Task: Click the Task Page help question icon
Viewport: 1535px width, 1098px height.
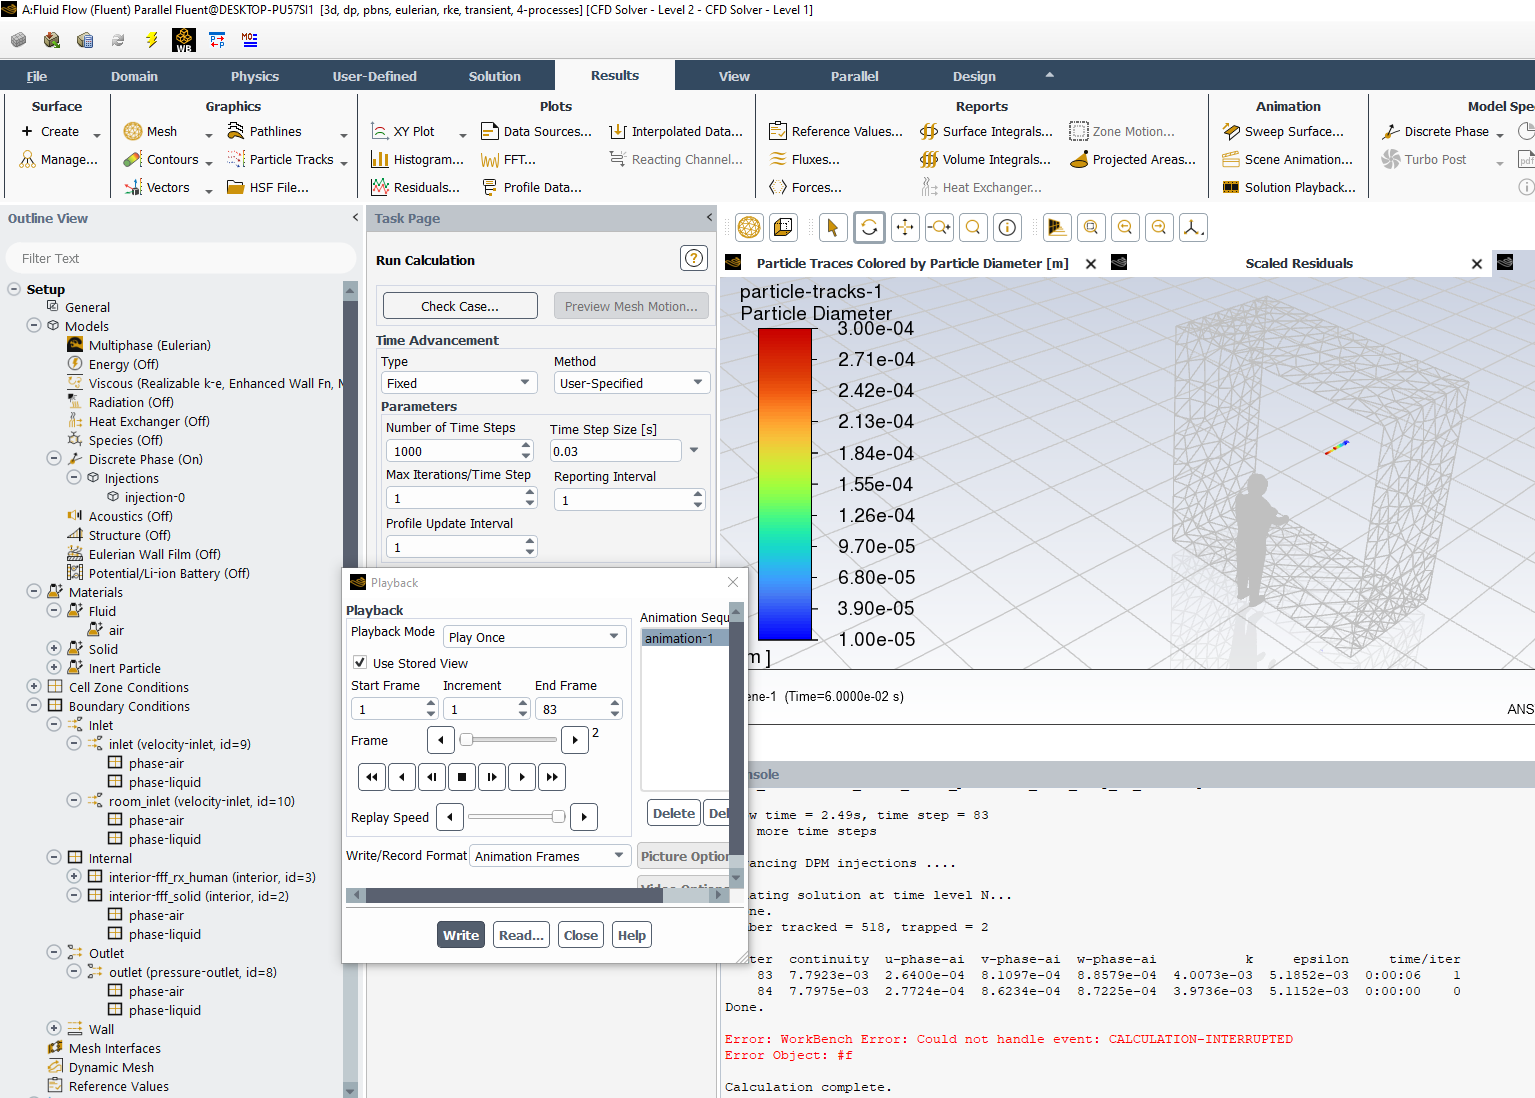Action: tap(693, 258)
